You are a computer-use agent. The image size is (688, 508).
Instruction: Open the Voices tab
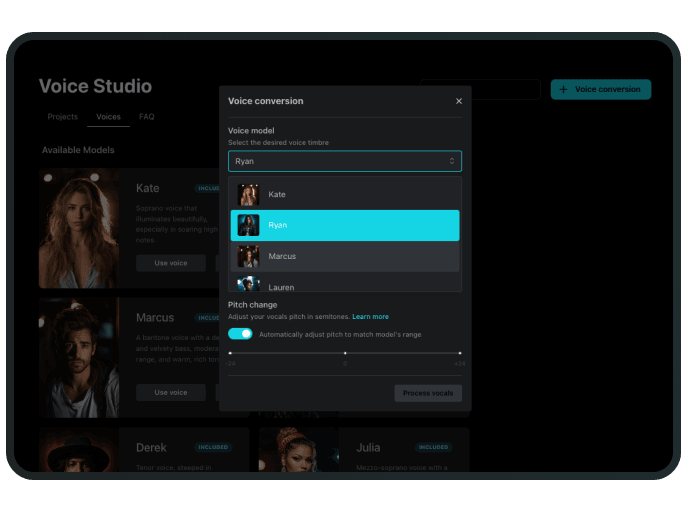108,117
